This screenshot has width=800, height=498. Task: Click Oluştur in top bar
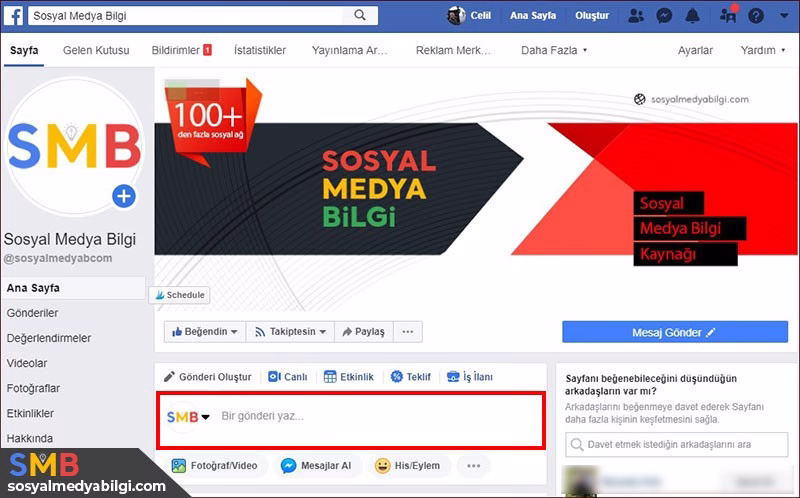(x=592, y=15)
